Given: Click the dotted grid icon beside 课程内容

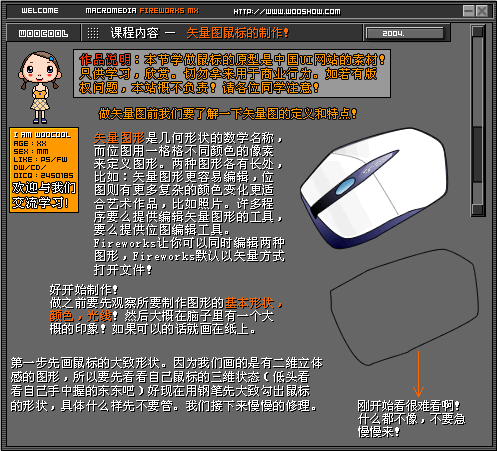Looking at the screenshot, I should tap(93, 33).
